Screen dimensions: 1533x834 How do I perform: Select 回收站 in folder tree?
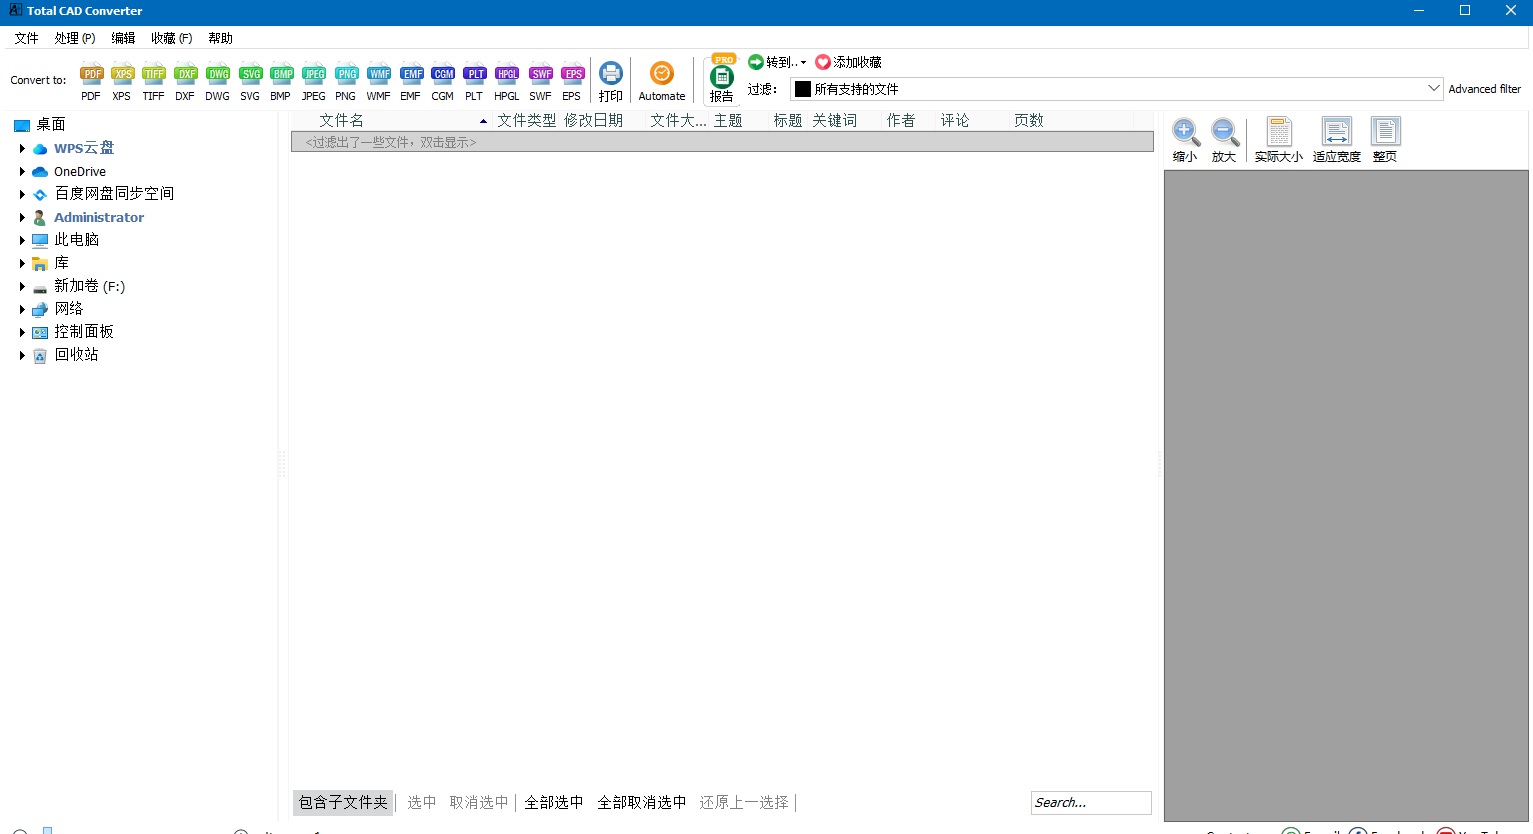(76, 355)
